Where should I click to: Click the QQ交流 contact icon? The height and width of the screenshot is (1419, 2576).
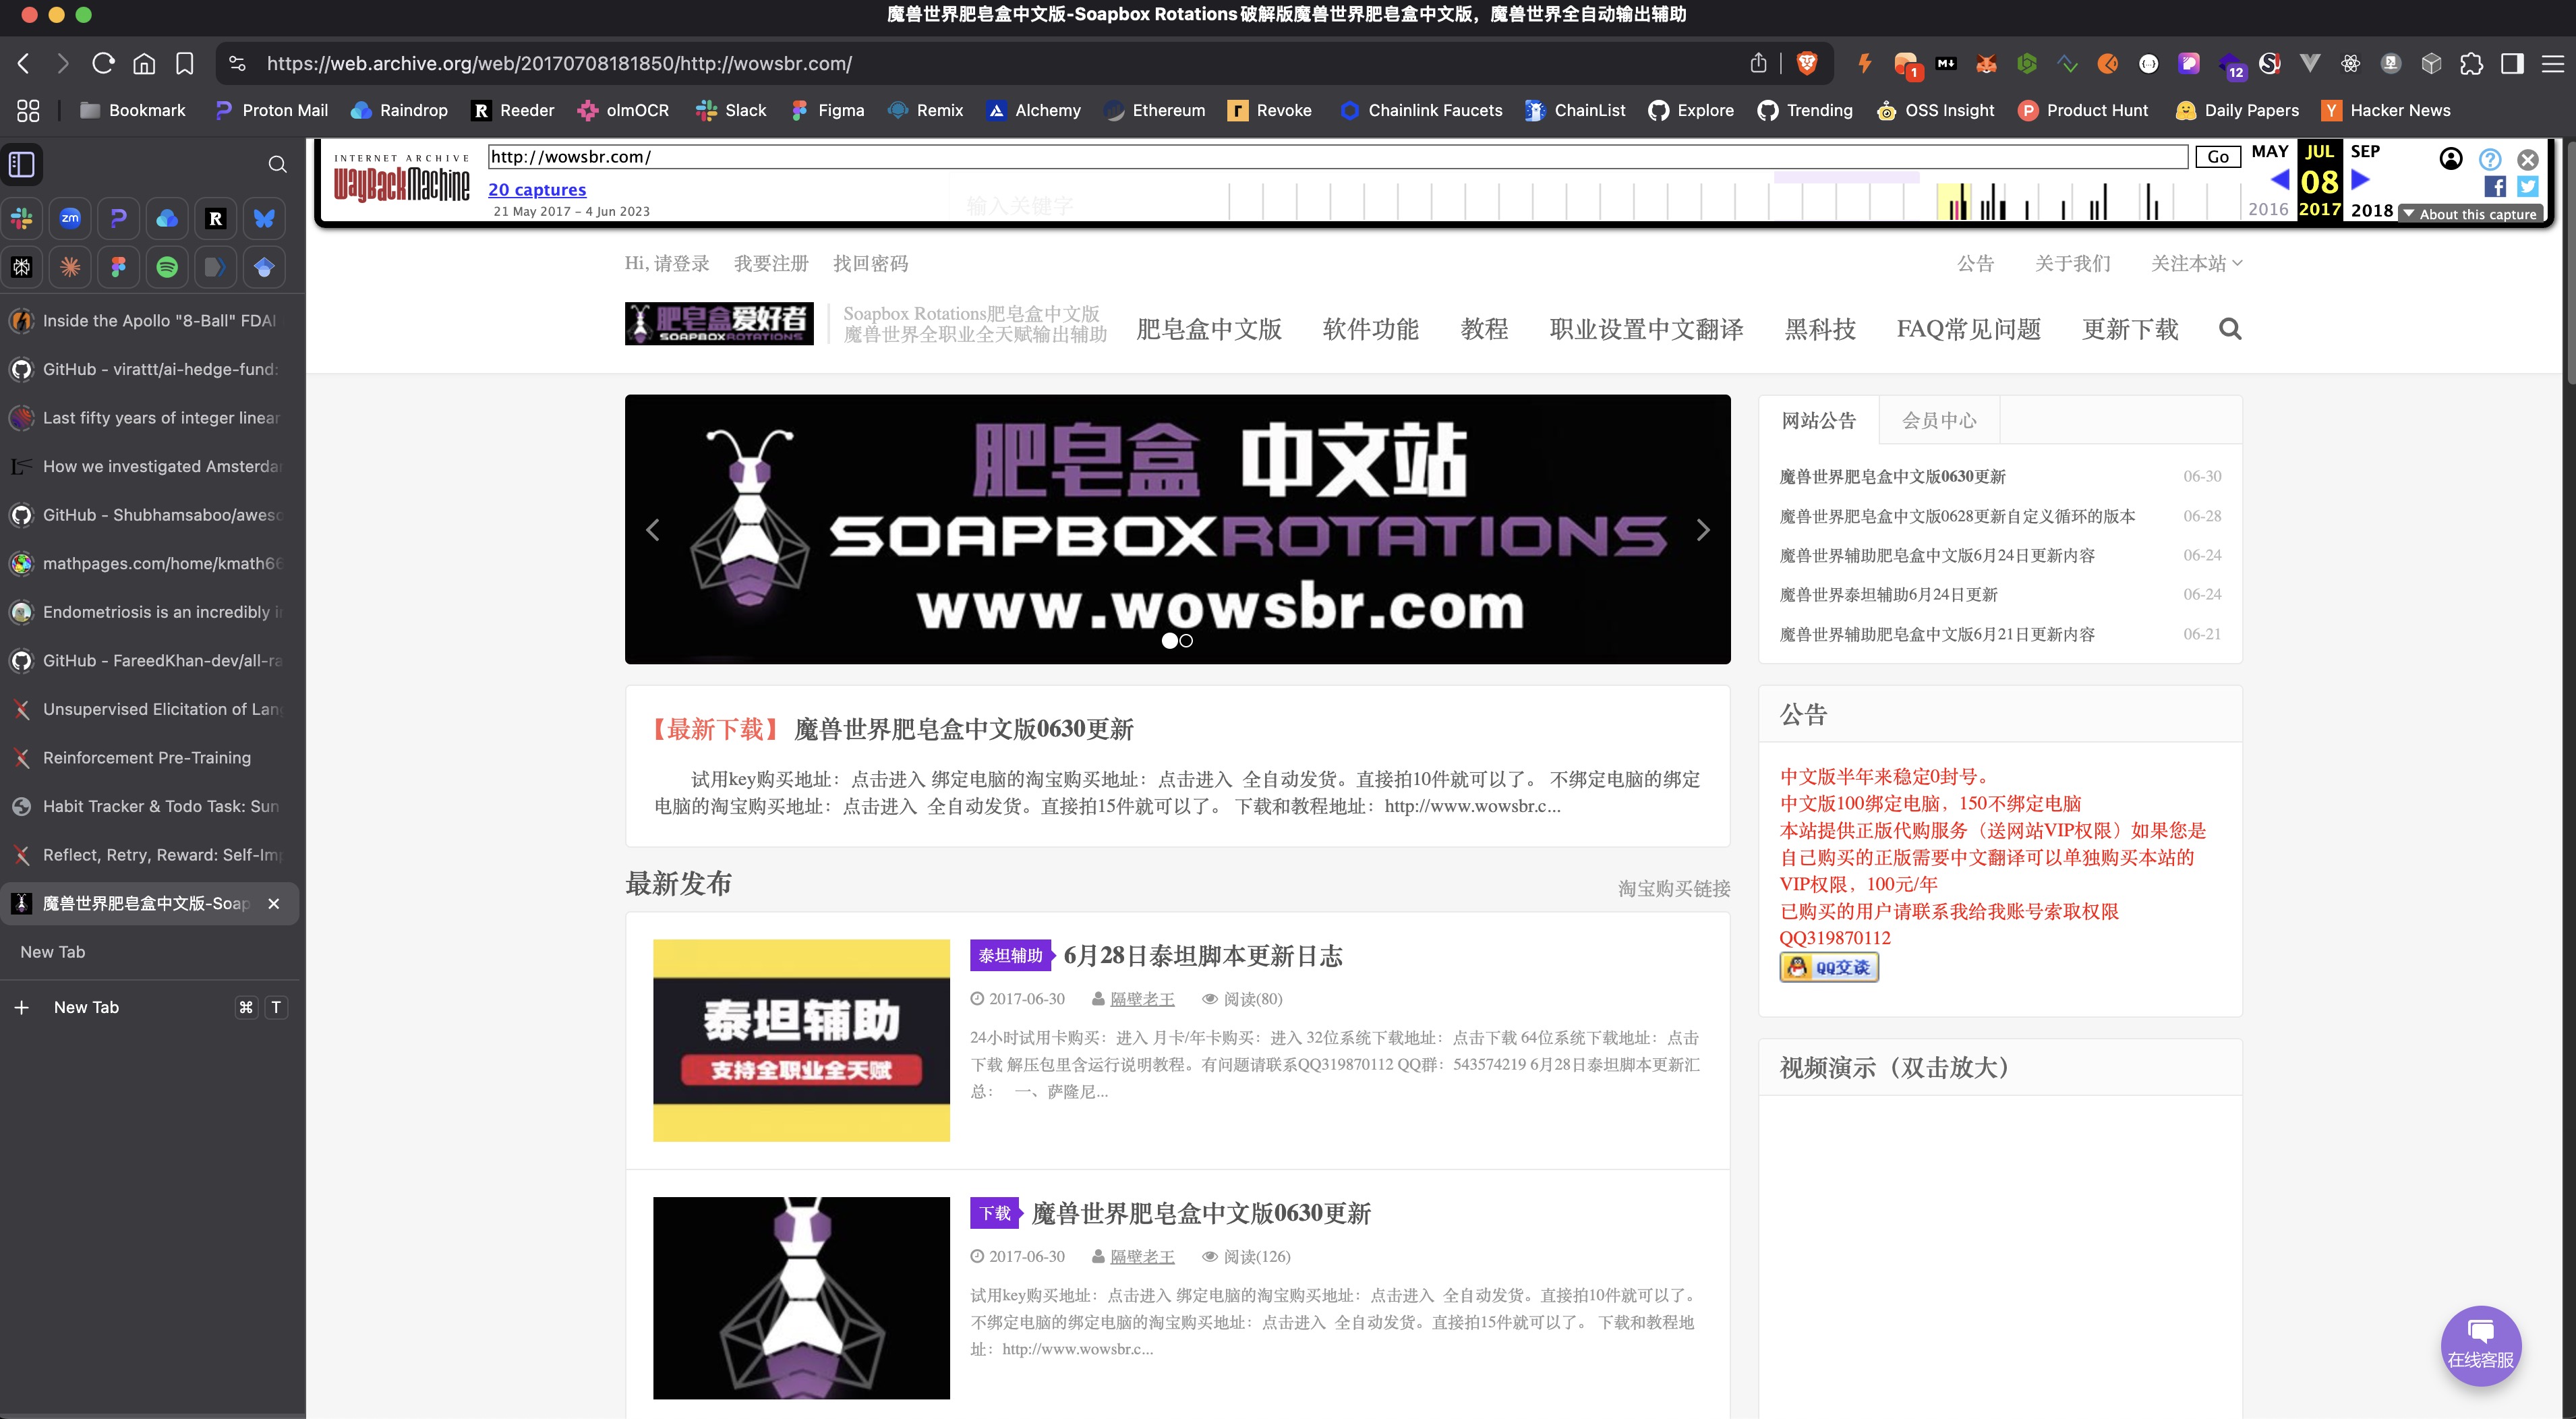click(x=1828, y=967)
